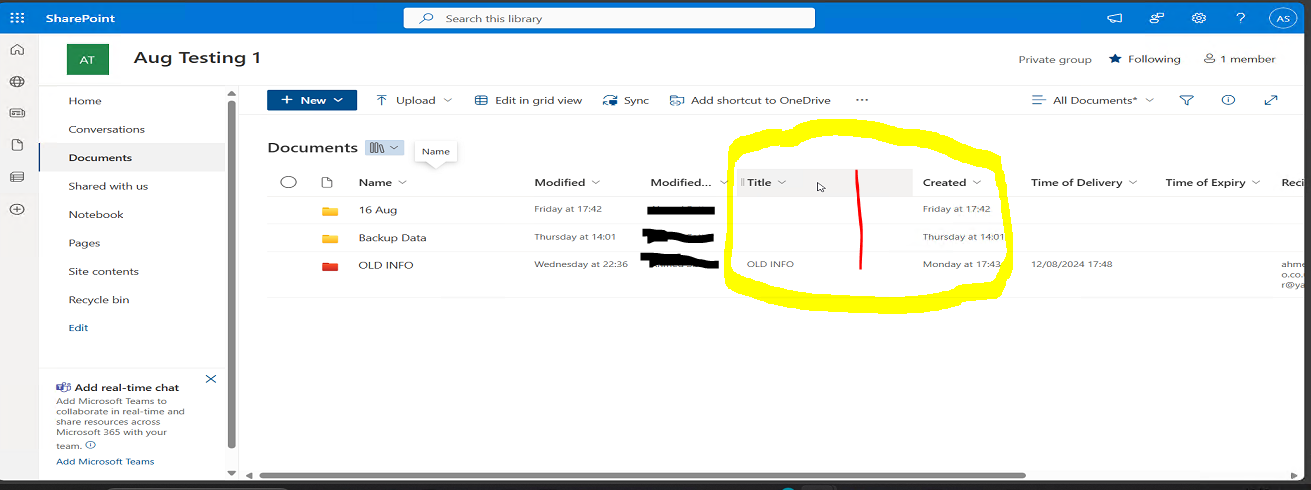Go to SharePoint home via the house icon in the left rail
1311x490 pixels.
point(17,50)
